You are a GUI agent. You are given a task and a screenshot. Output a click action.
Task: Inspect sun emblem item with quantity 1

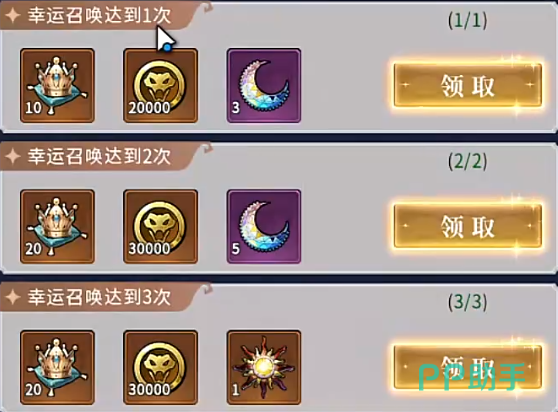[x=264, y=368]
